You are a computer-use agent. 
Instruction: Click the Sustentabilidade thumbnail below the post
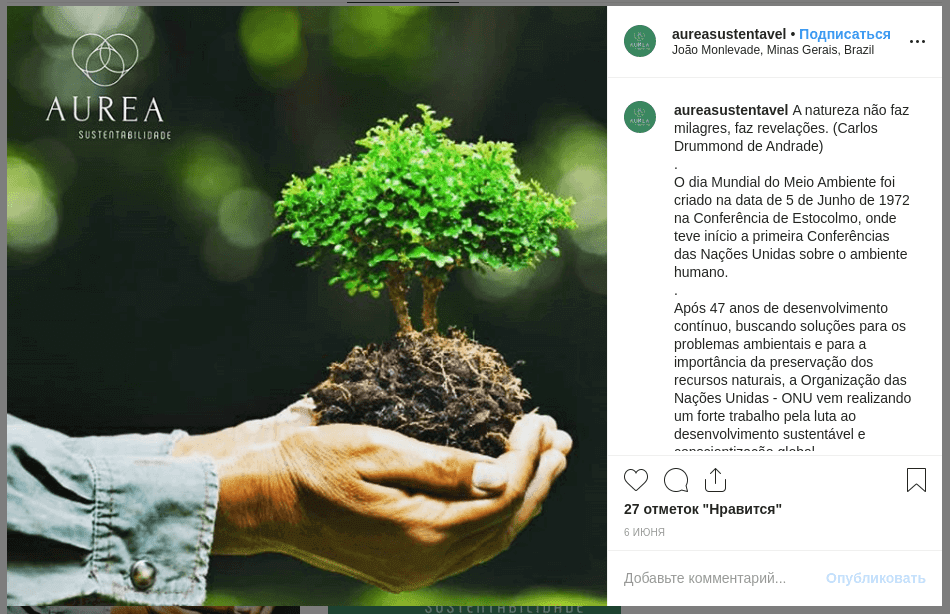[474, 610]
